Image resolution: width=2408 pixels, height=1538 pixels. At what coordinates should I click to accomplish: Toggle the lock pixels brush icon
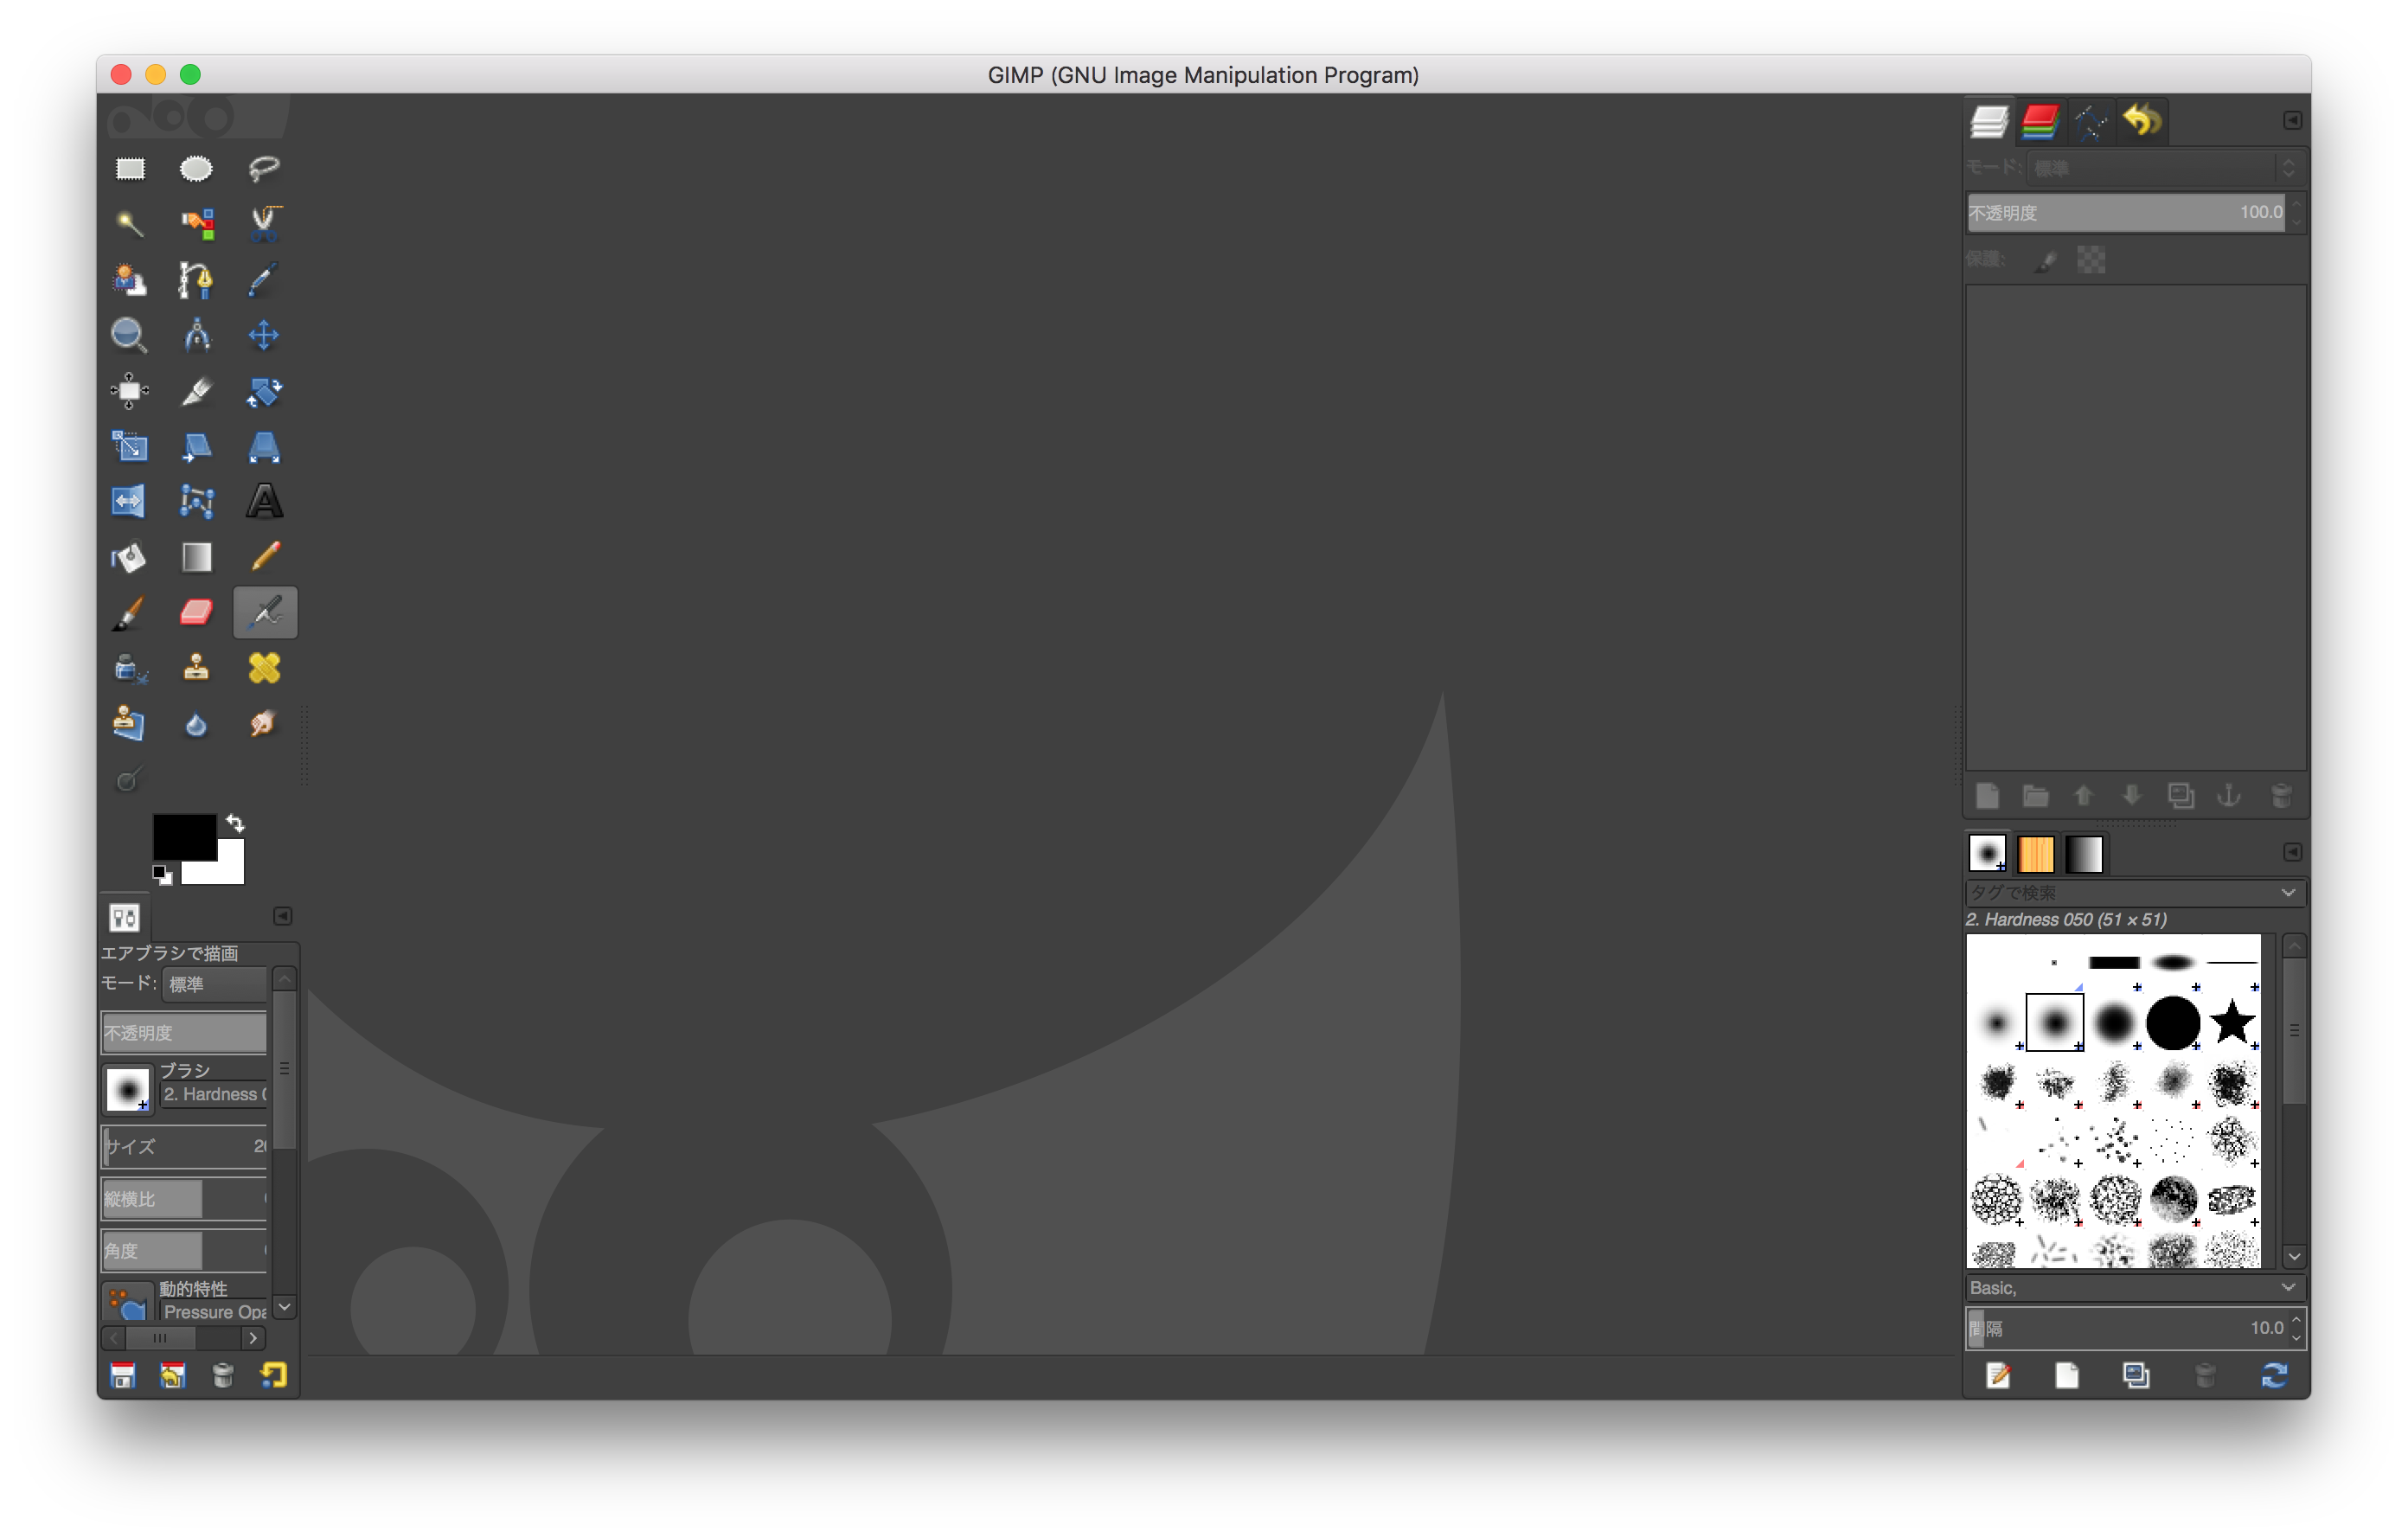tap(2047, 261)
